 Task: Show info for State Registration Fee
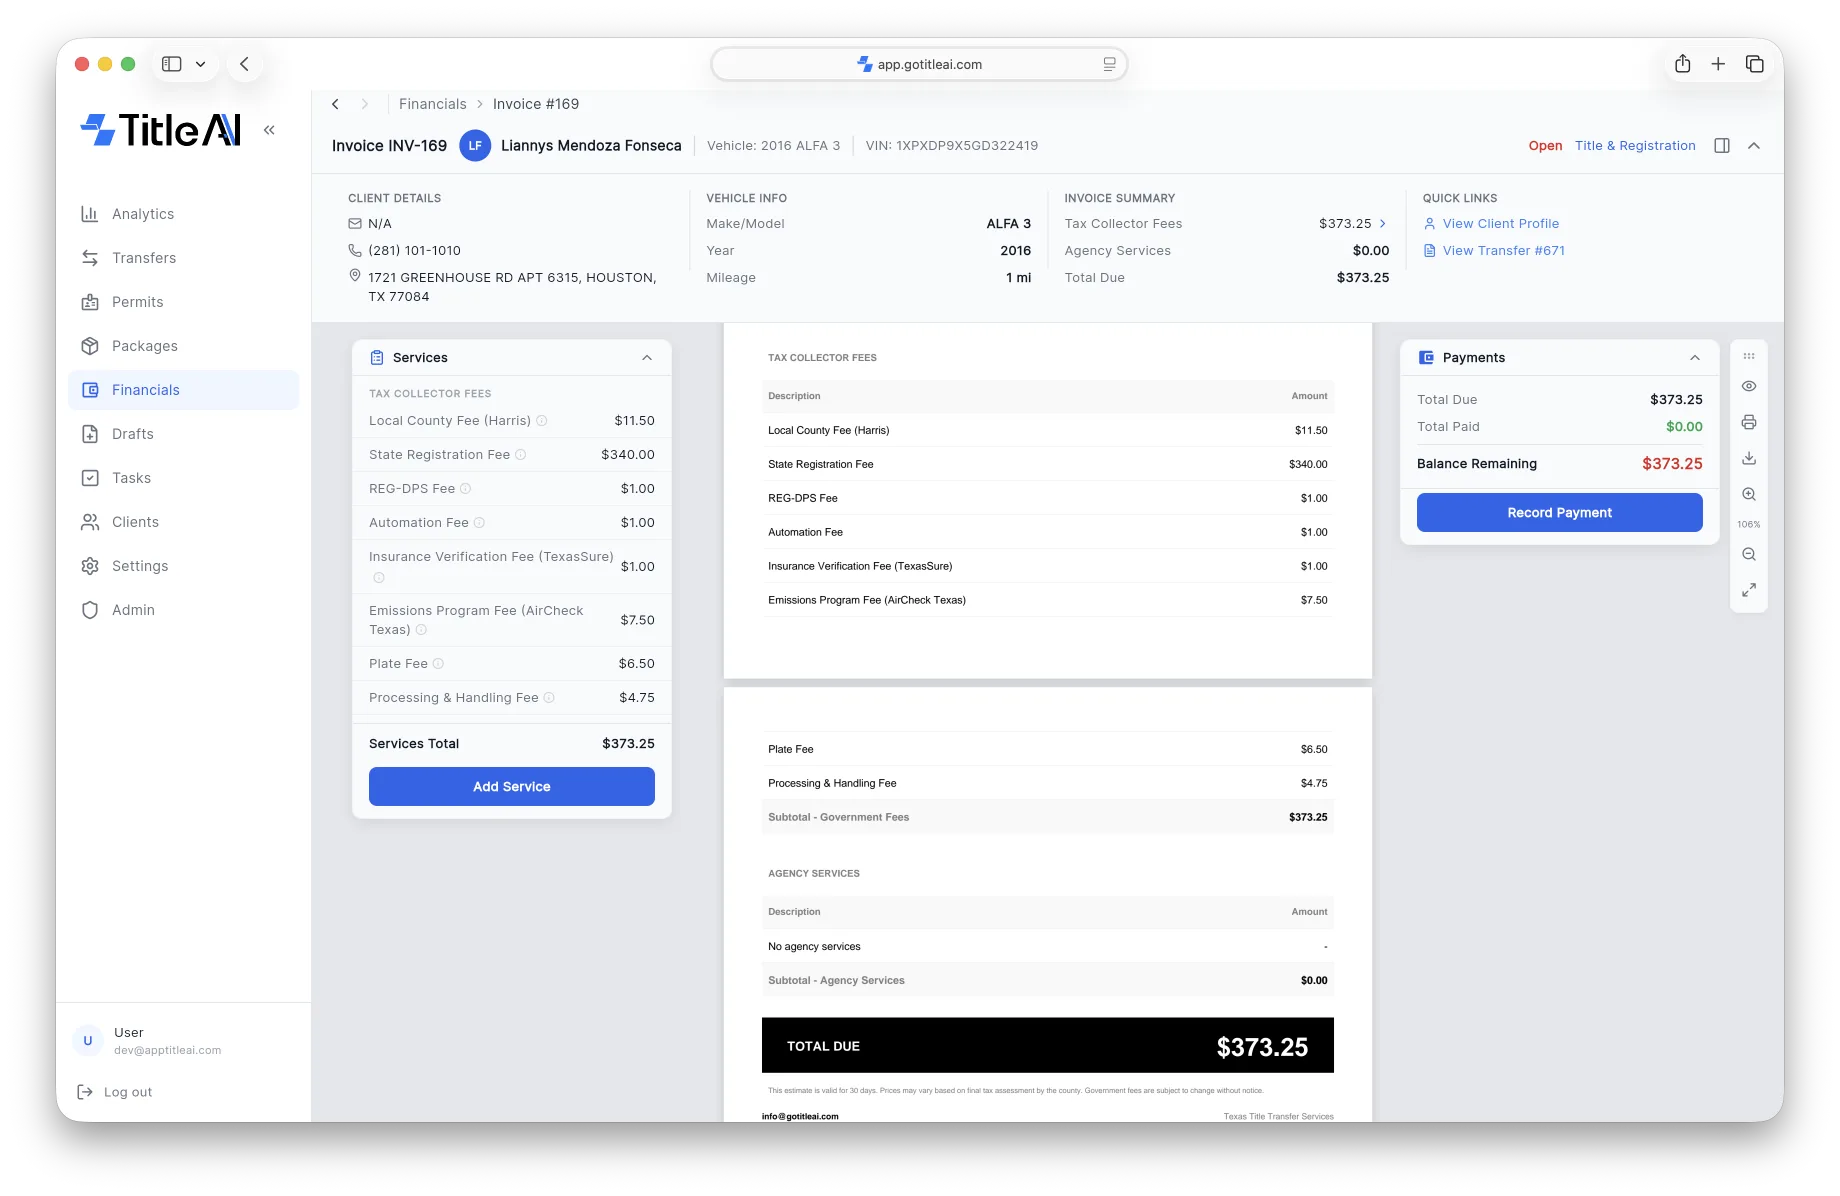(520, 455)
